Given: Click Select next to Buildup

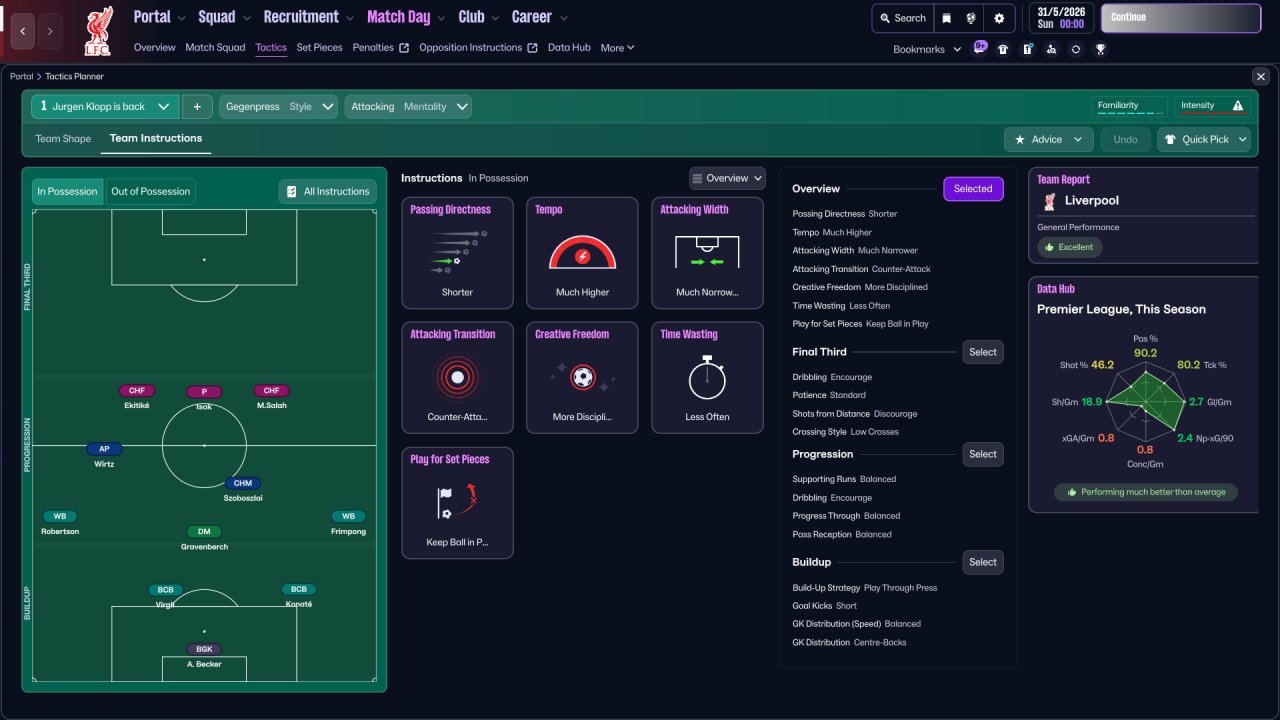Looking at the screenshot, I should [983, 562].
